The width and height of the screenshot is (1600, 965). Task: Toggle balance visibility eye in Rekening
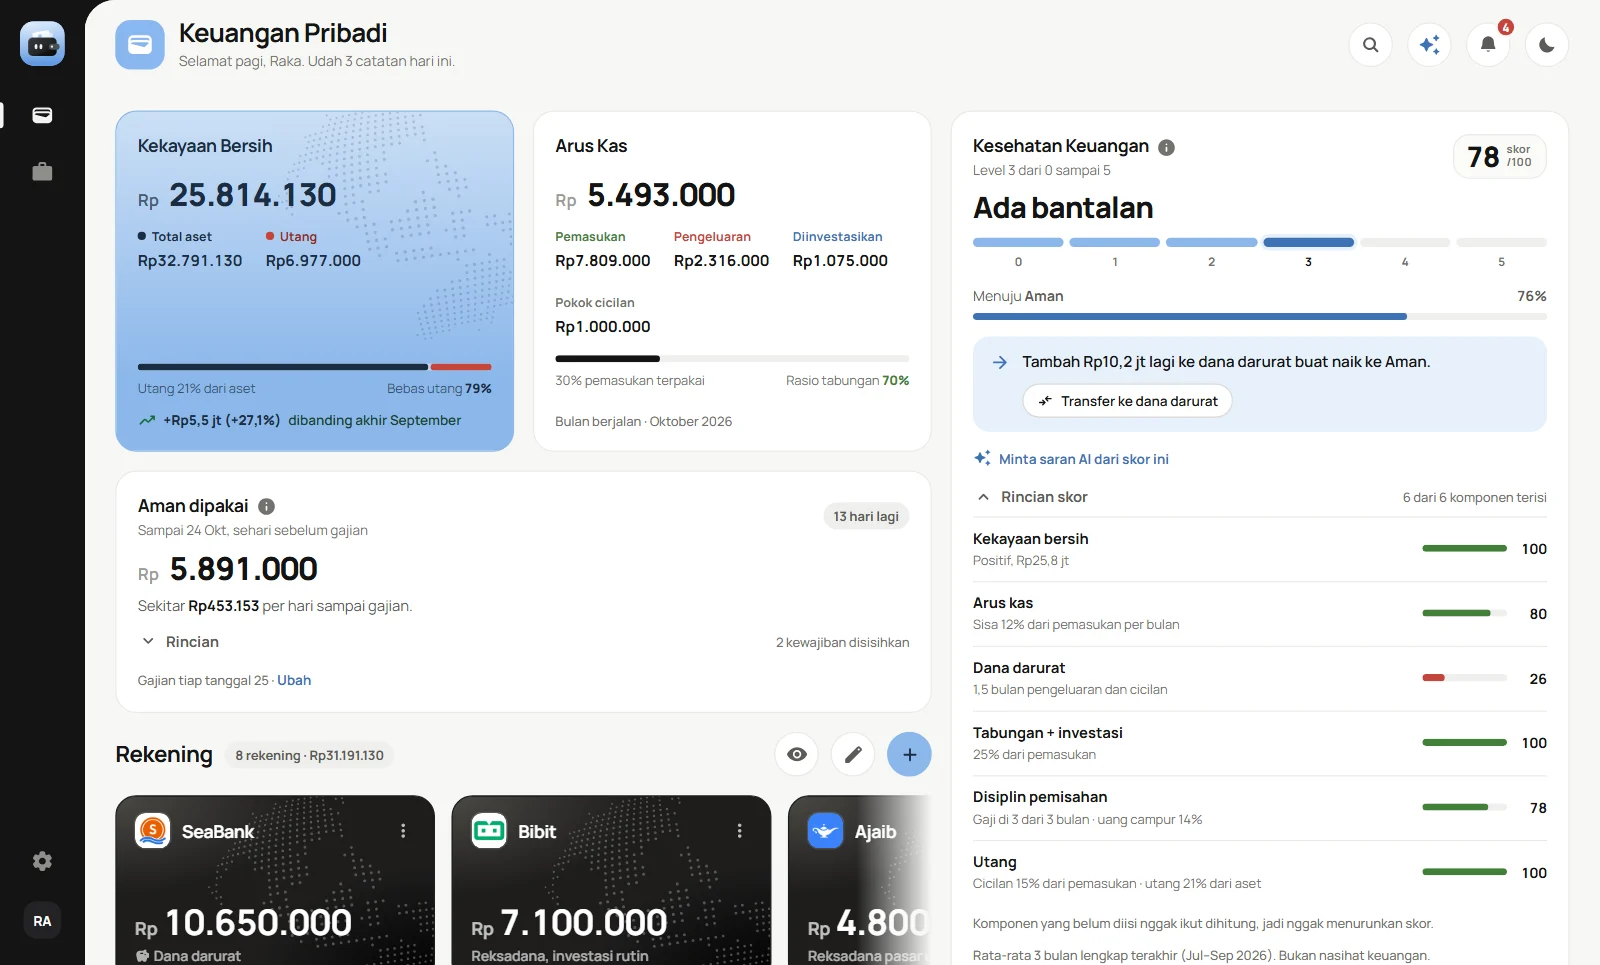(797, 755)
